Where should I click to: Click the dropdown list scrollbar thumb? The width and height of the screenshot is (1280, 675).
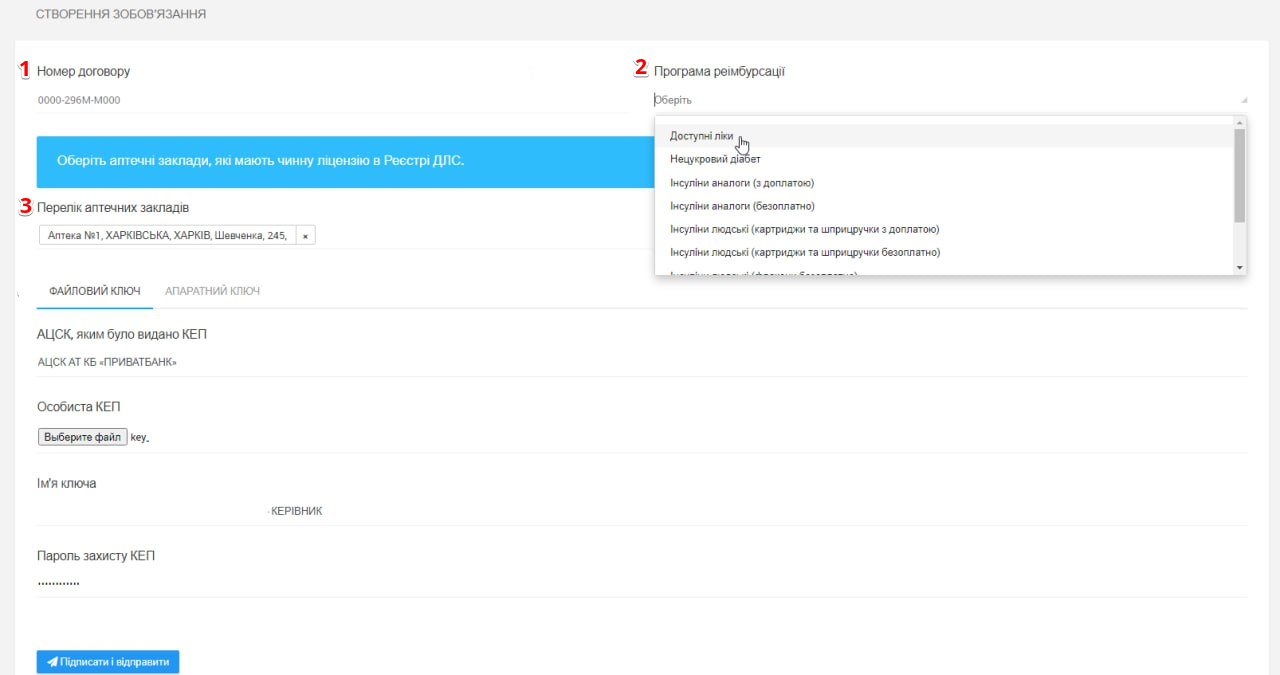pyautogui.click(x=1240, y=175)
